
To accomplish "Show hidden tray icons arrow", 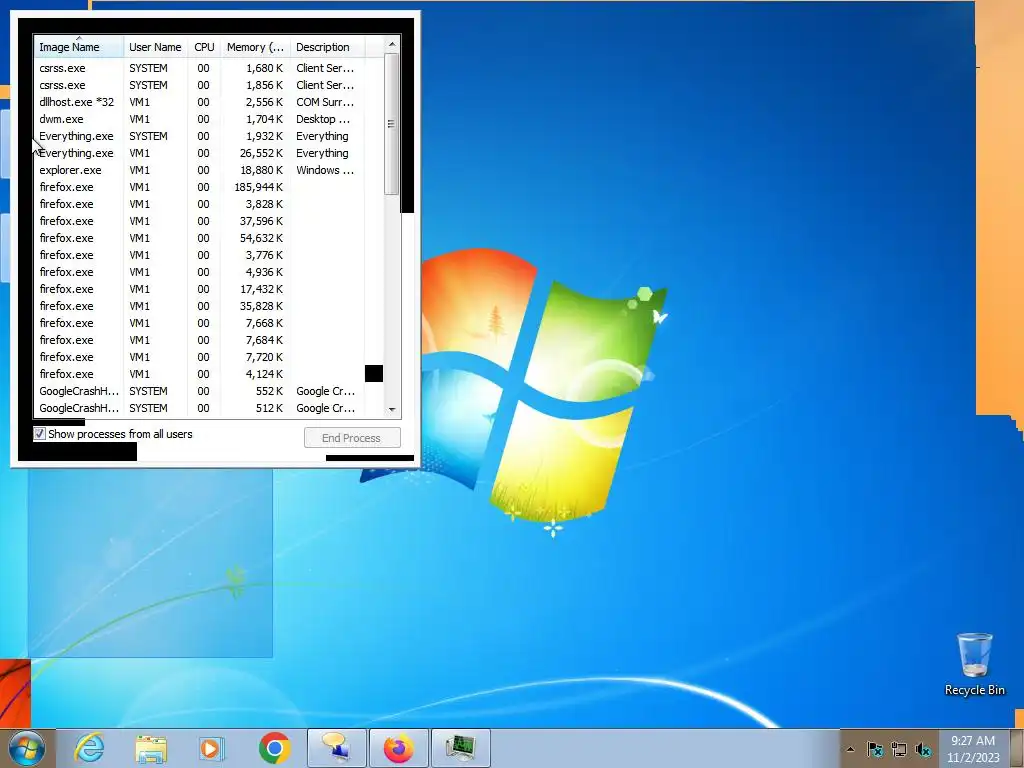I will click(850, 749).
